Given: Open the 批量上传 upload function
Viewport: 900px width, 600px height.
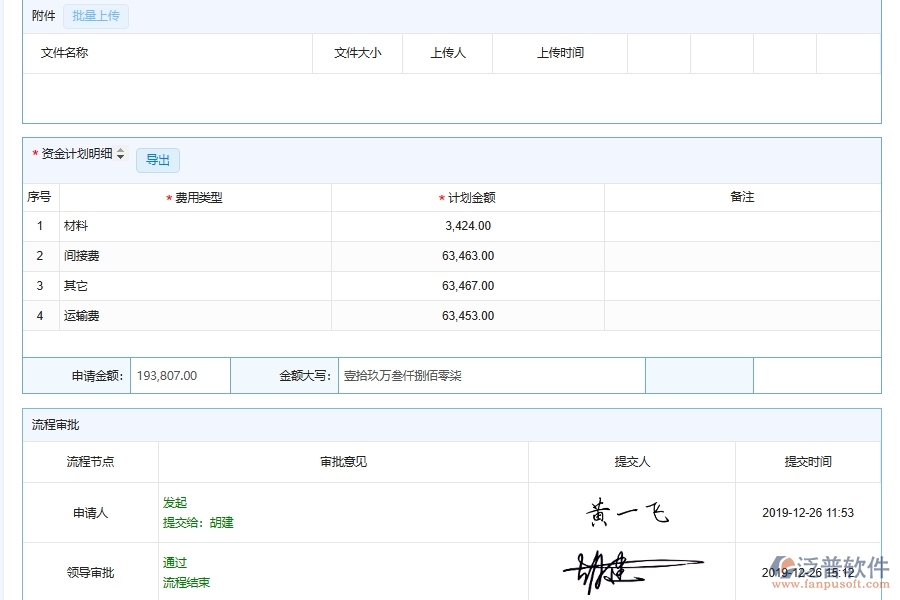Looking at the screenshot, I should (96, 16).
